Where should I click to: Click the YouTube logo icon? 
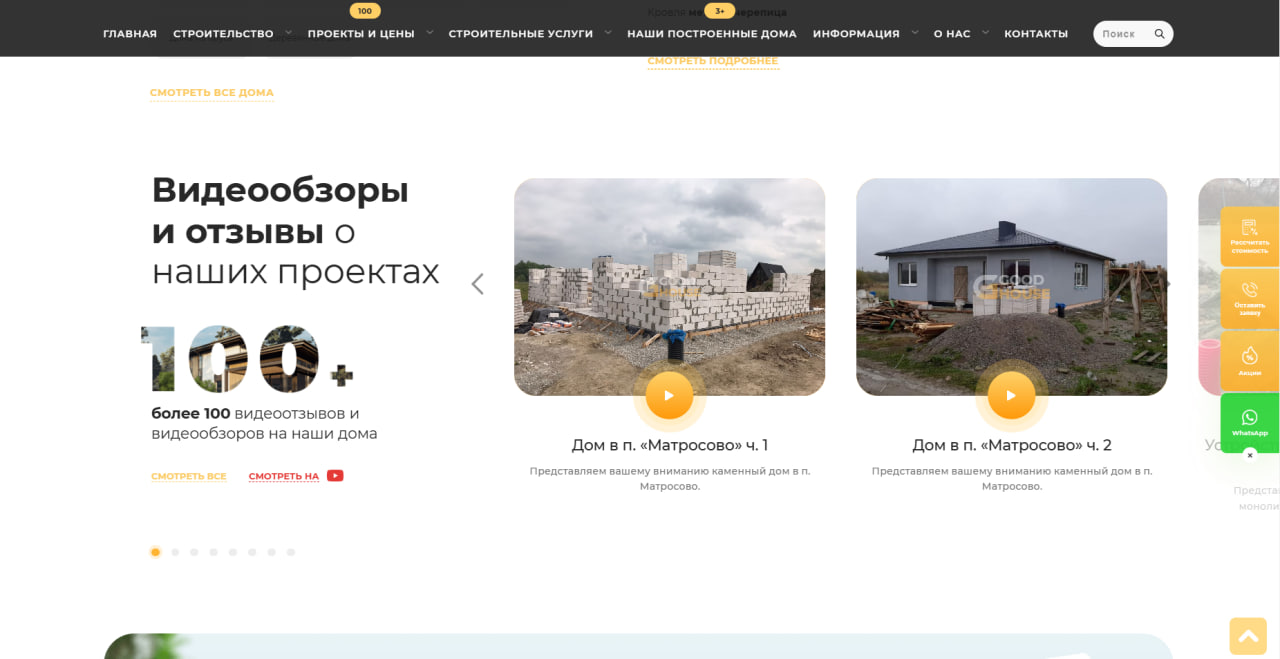point(335,476)
